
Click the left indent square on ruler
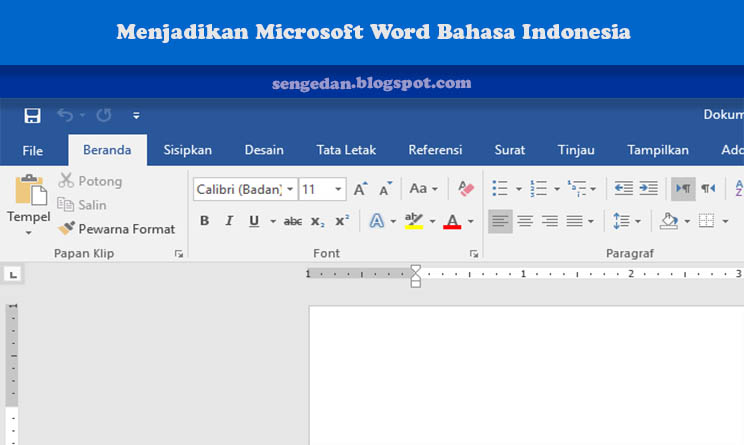416,283
